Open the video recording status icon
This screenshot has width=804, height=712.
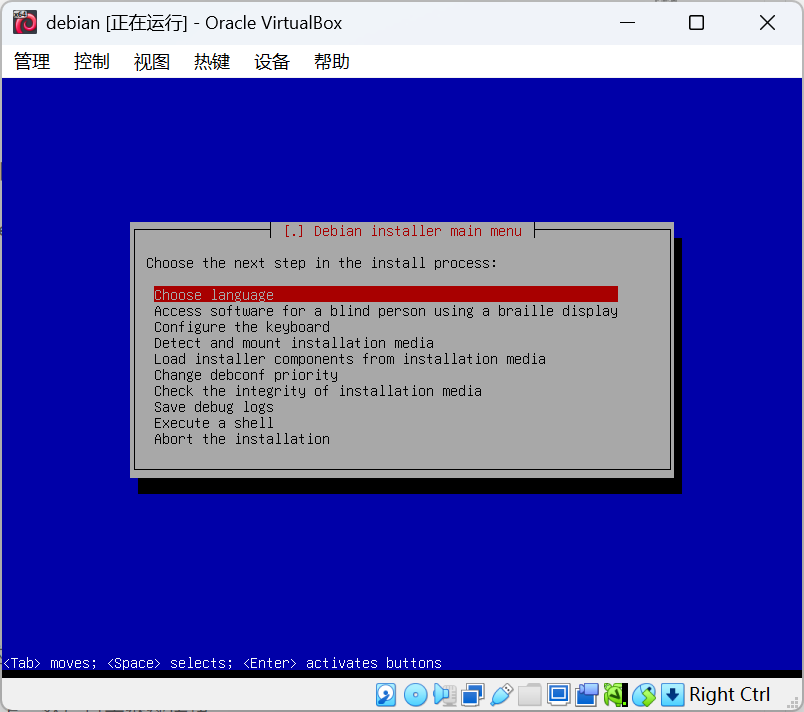587,695
